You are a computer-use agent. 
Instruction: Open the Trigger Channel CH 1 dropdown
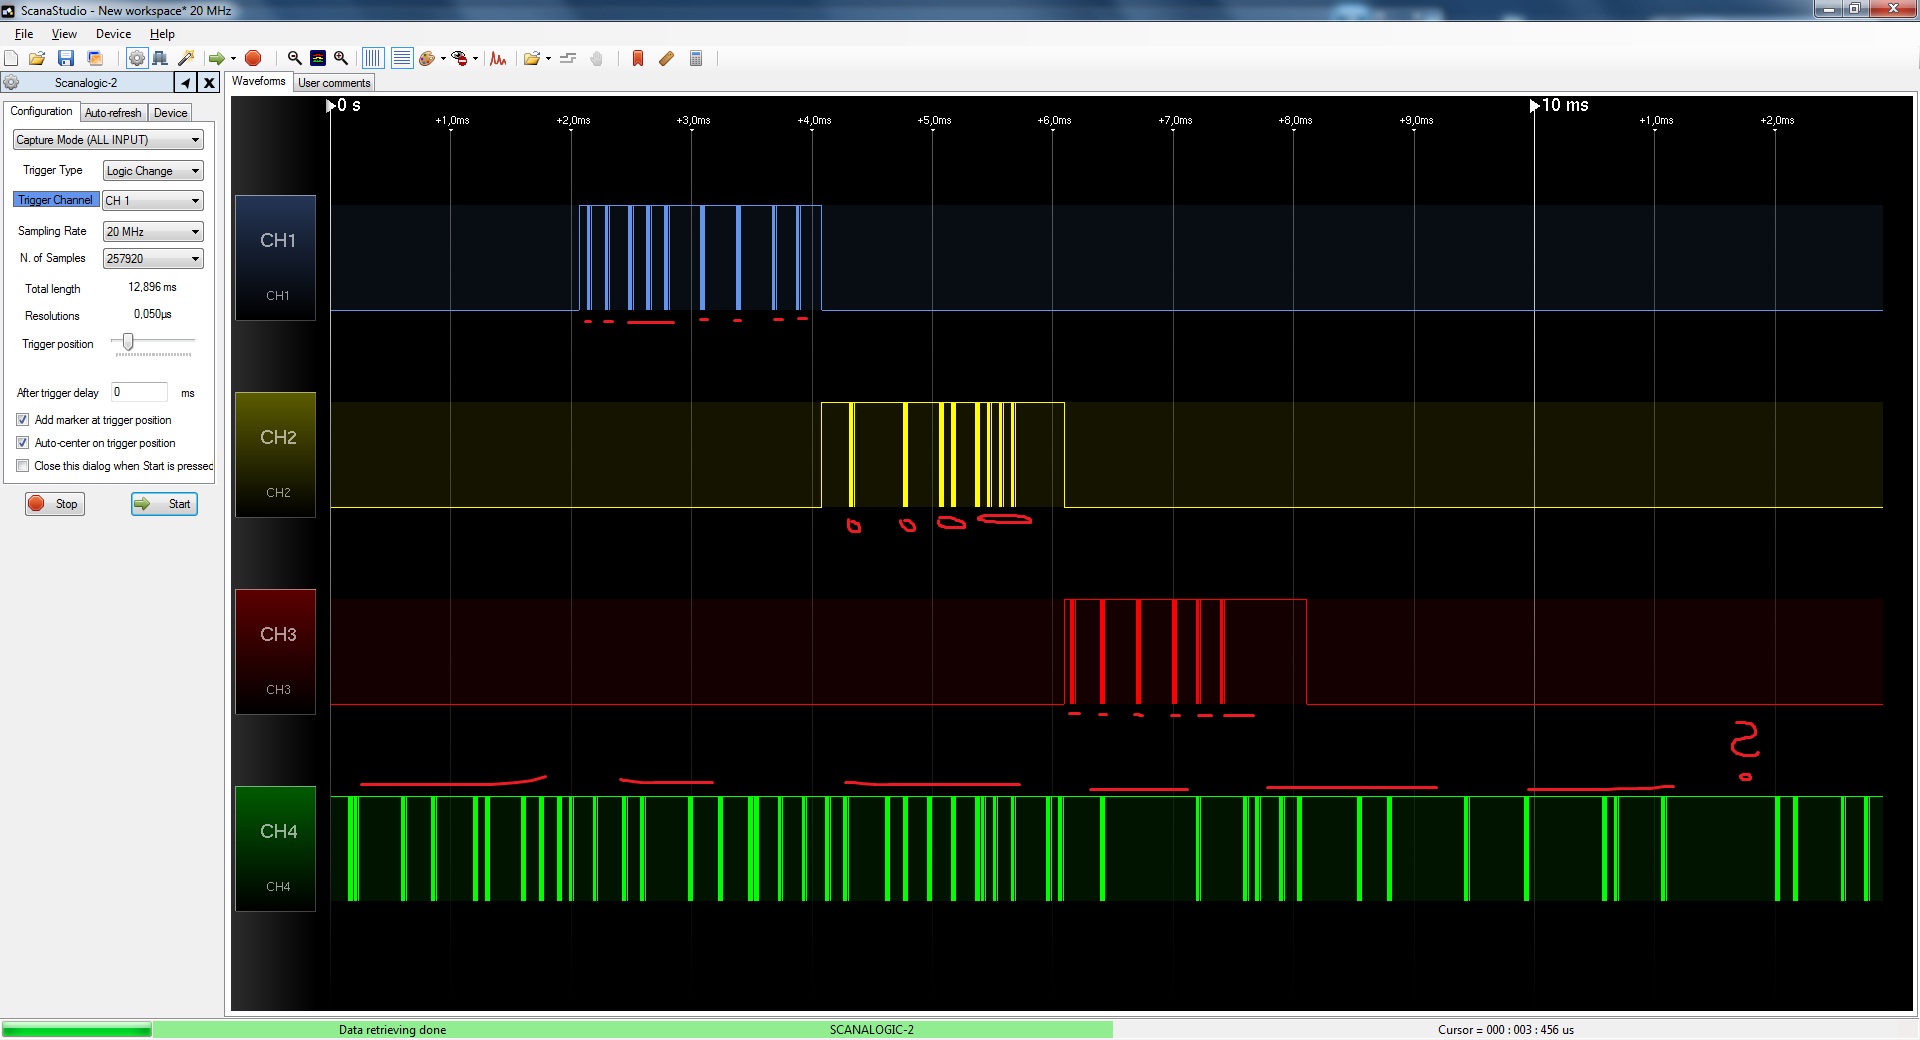153,201
